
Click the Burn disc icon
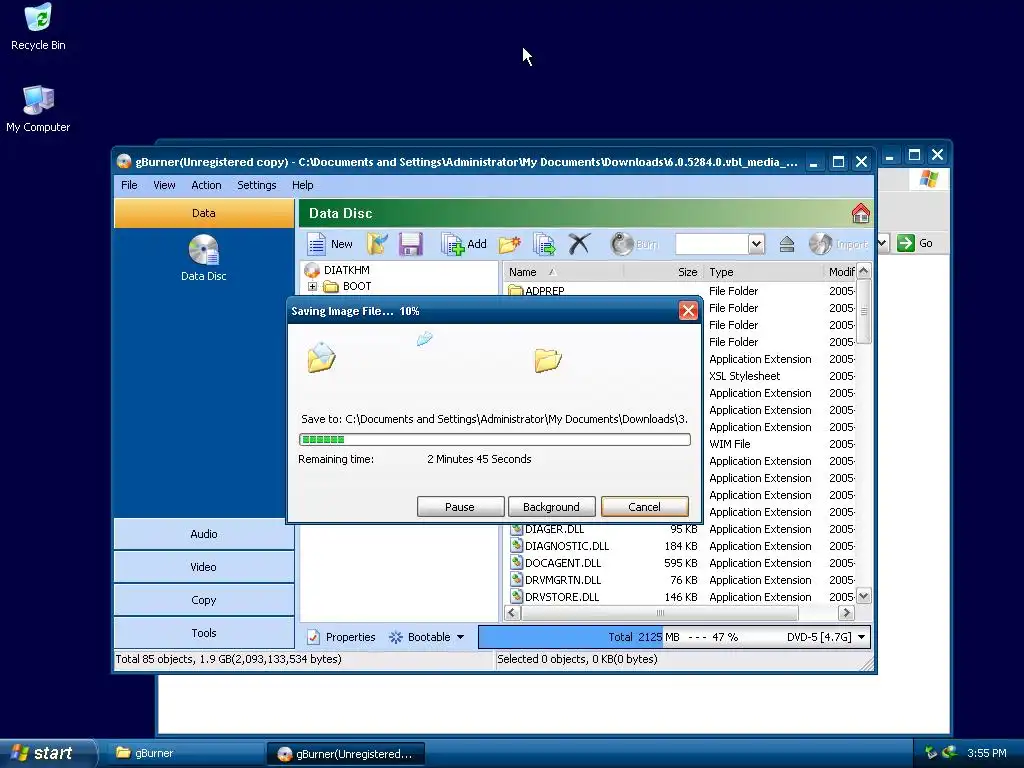pyautogui.click(x=622, y=244)
